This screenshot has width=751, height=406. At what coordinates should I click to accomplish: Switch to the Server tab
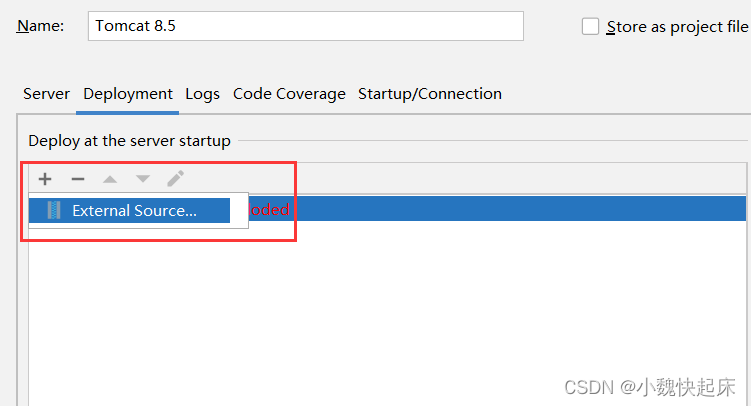point(46,94)
